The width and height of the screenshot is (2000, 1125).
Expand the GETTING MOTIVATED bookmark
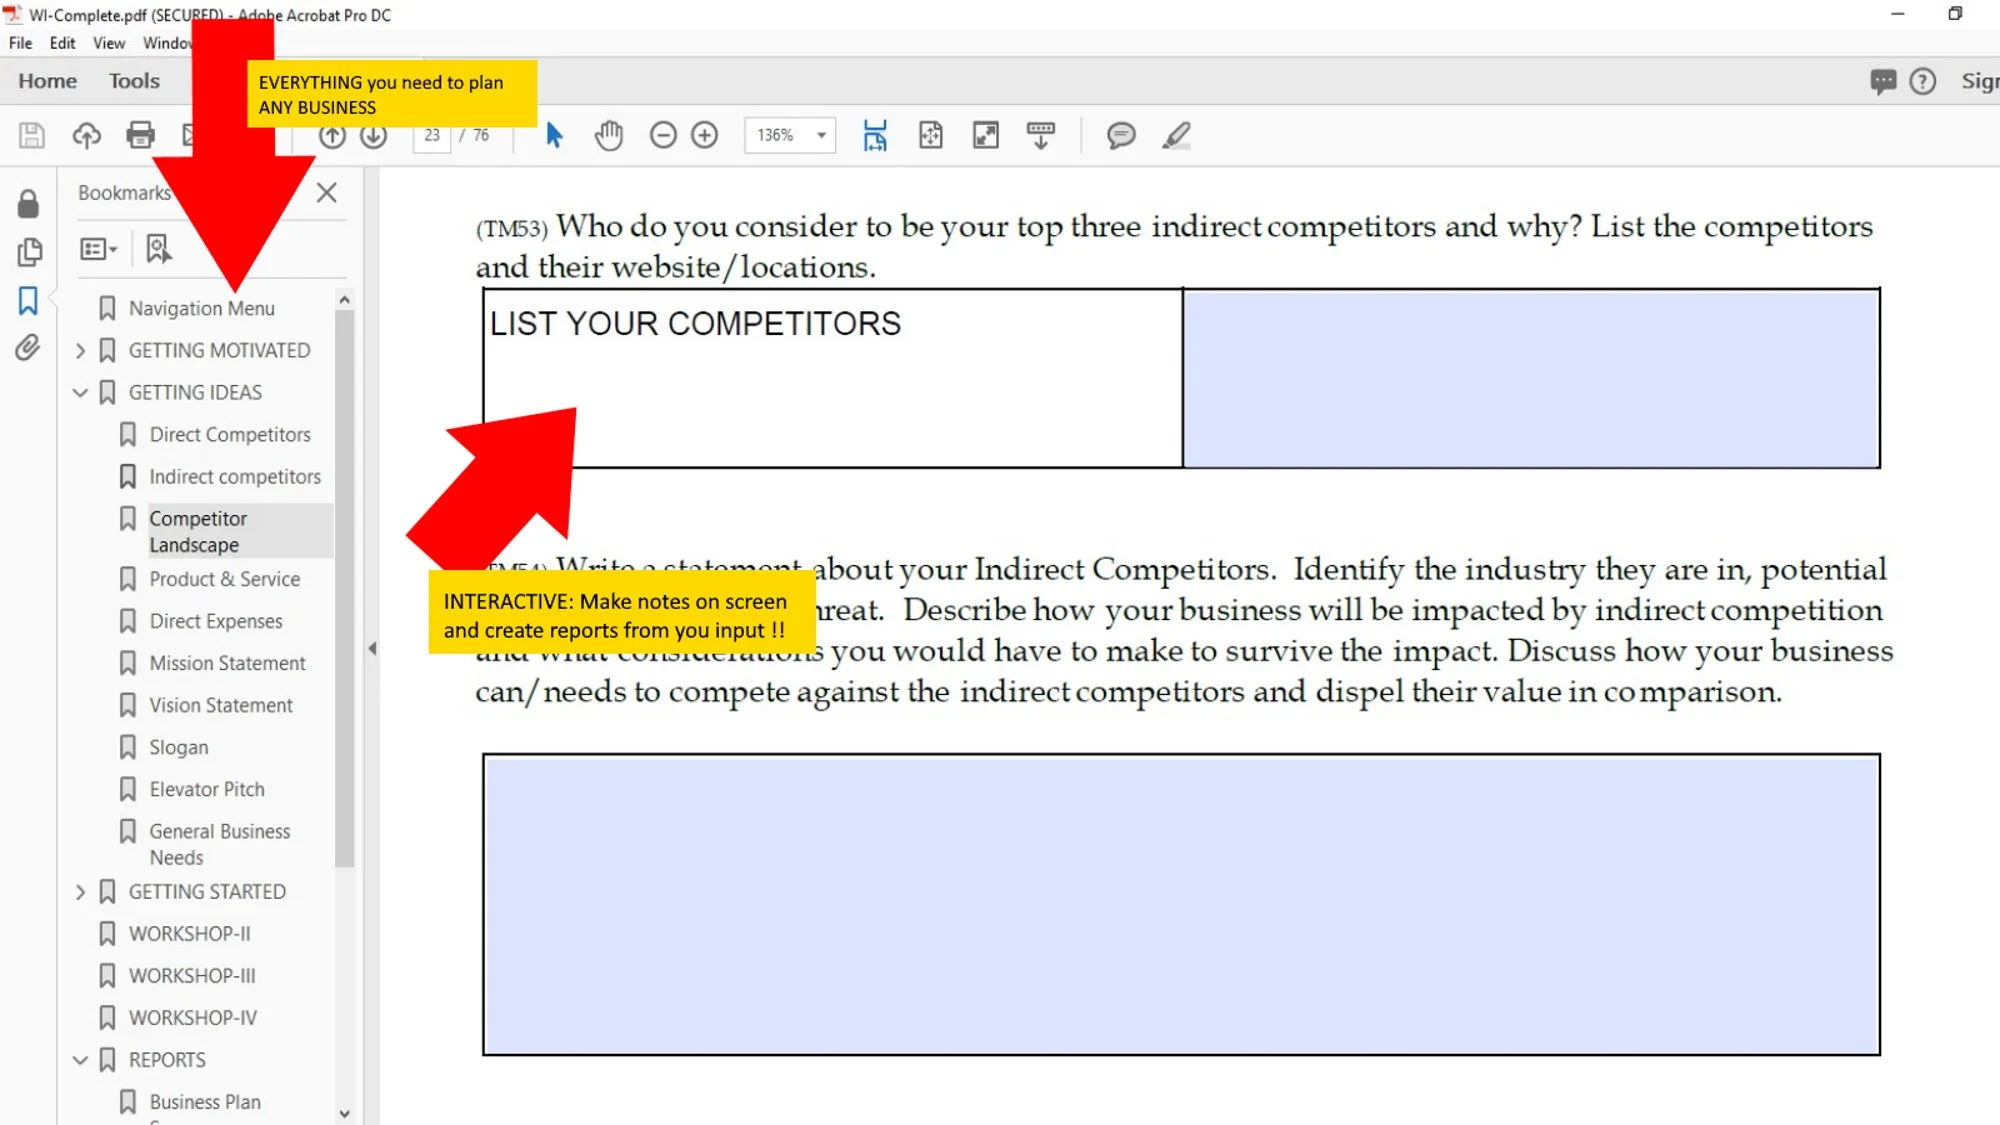pos(81,351)
